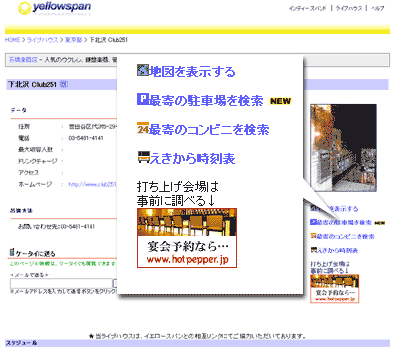
Task: Open 最寄の駐車場を検索 link
Action: coord(206,100)
